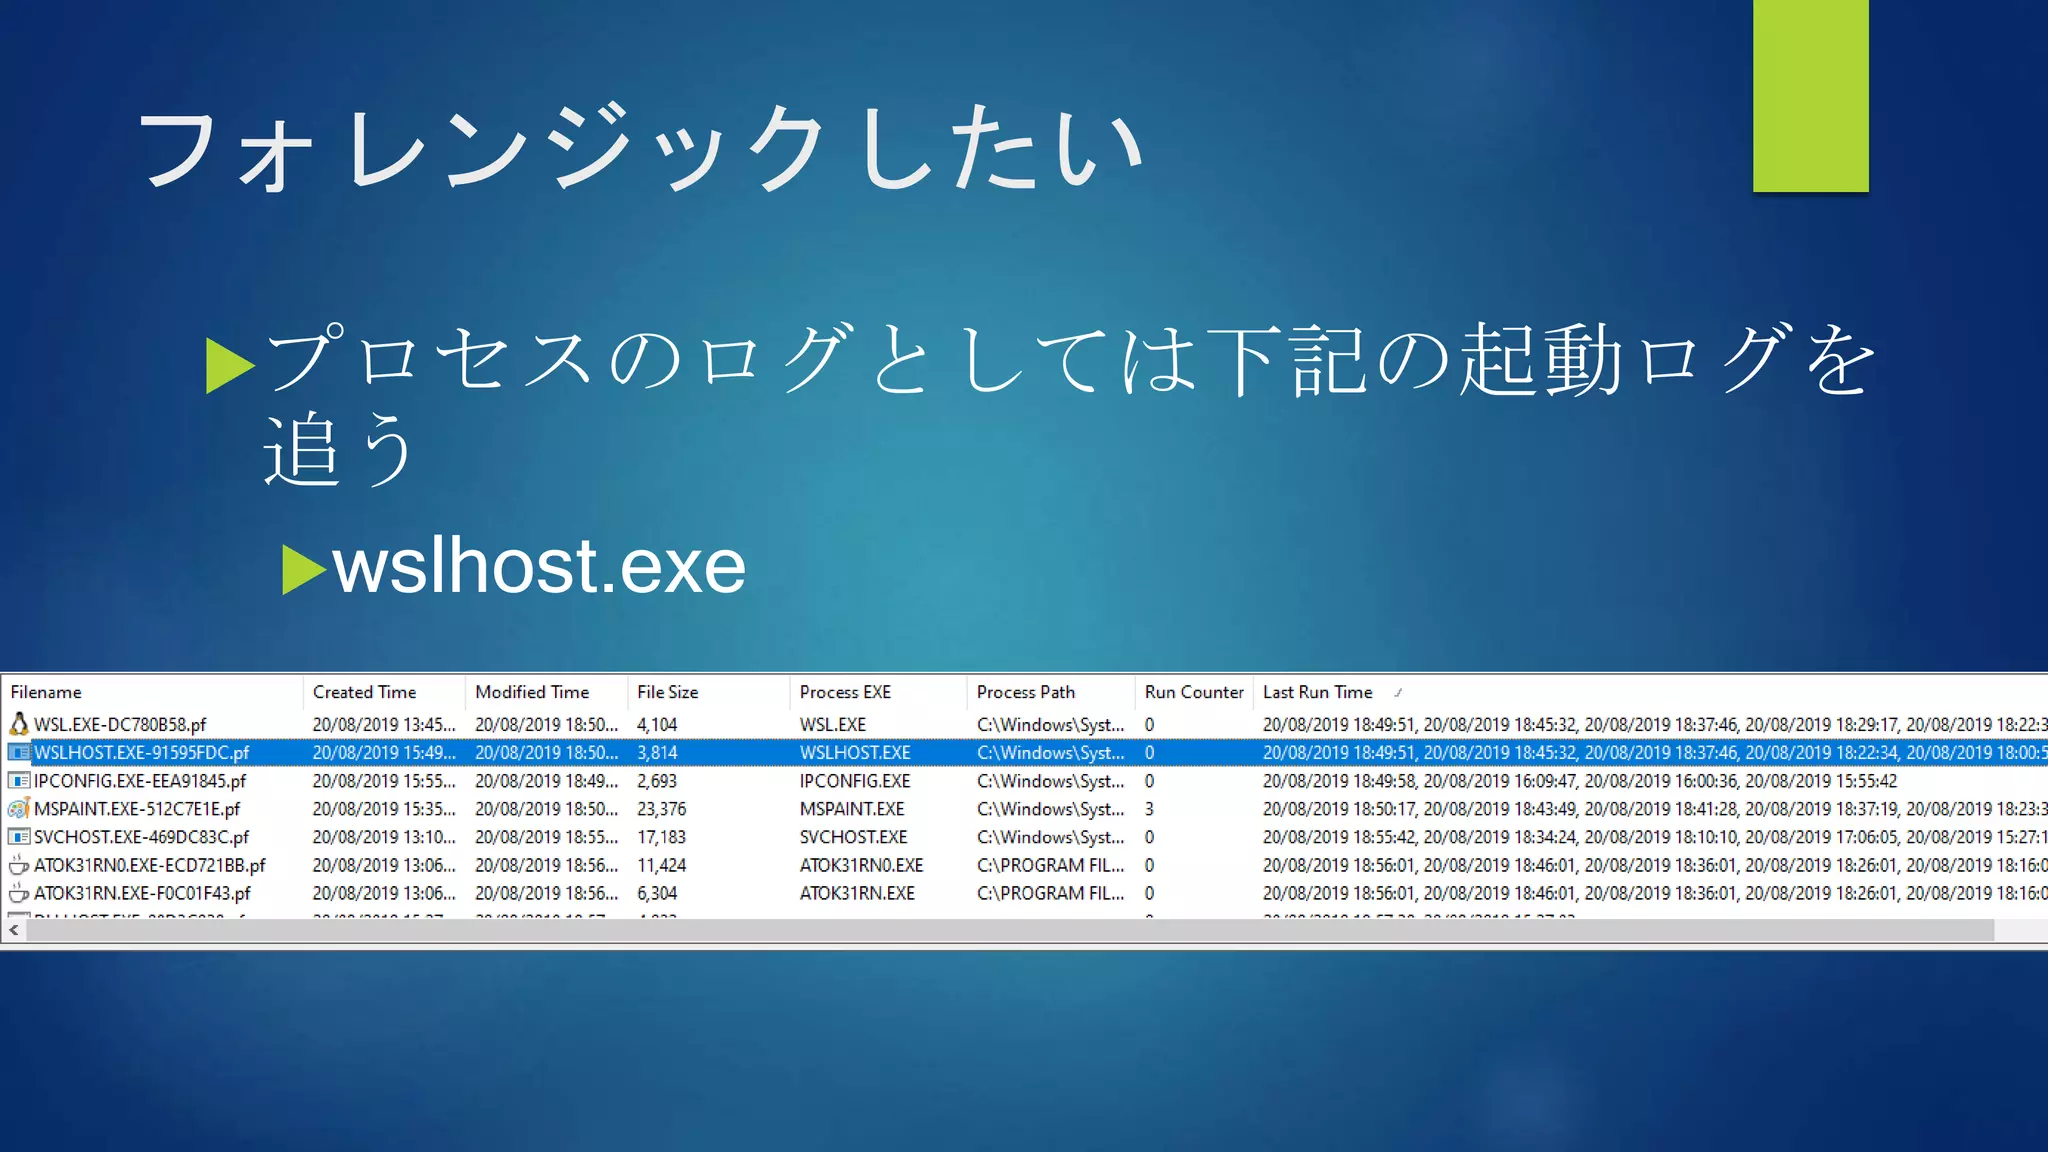Click IPCONFIG created time 20/08/2019 15:55
The width and height of the screenshot is (2048, 1152).
click(x=384, y=780)
